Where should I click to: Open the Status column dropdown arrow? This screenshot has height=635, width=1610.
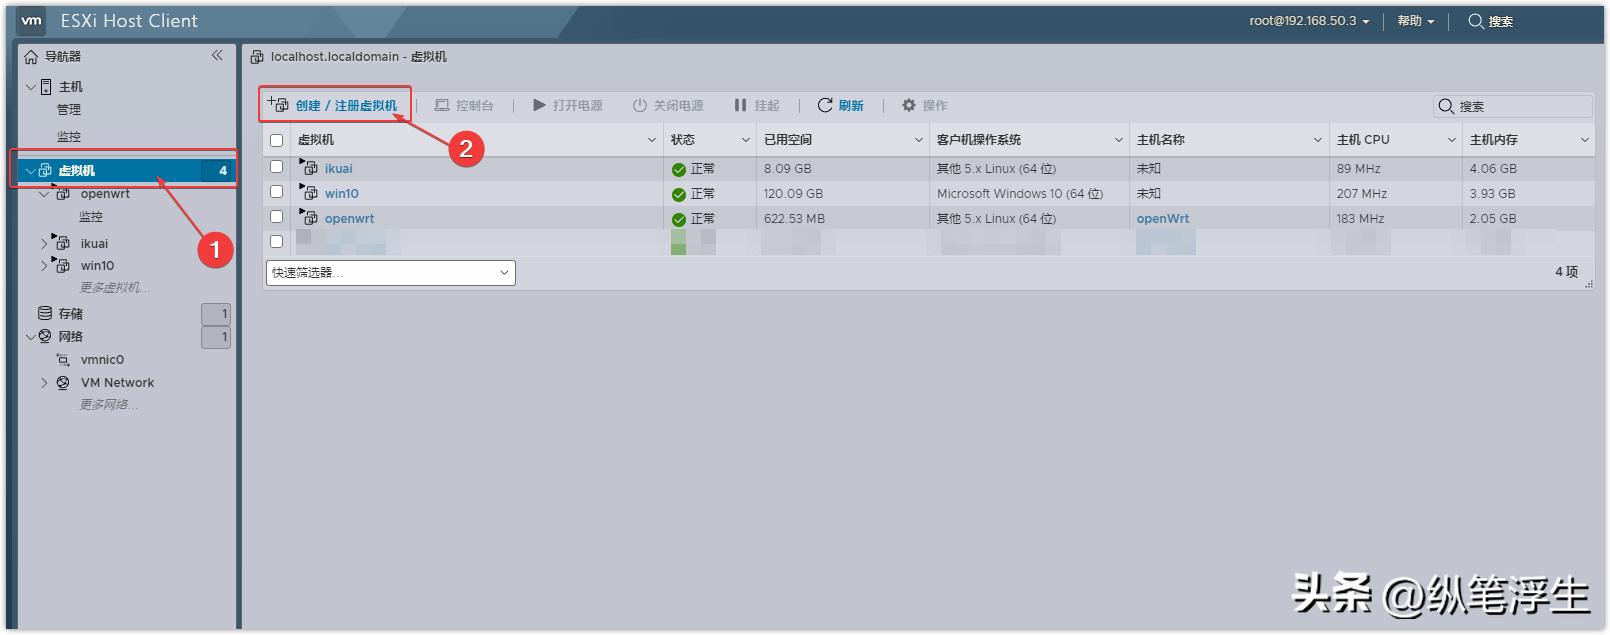(745, 140)
